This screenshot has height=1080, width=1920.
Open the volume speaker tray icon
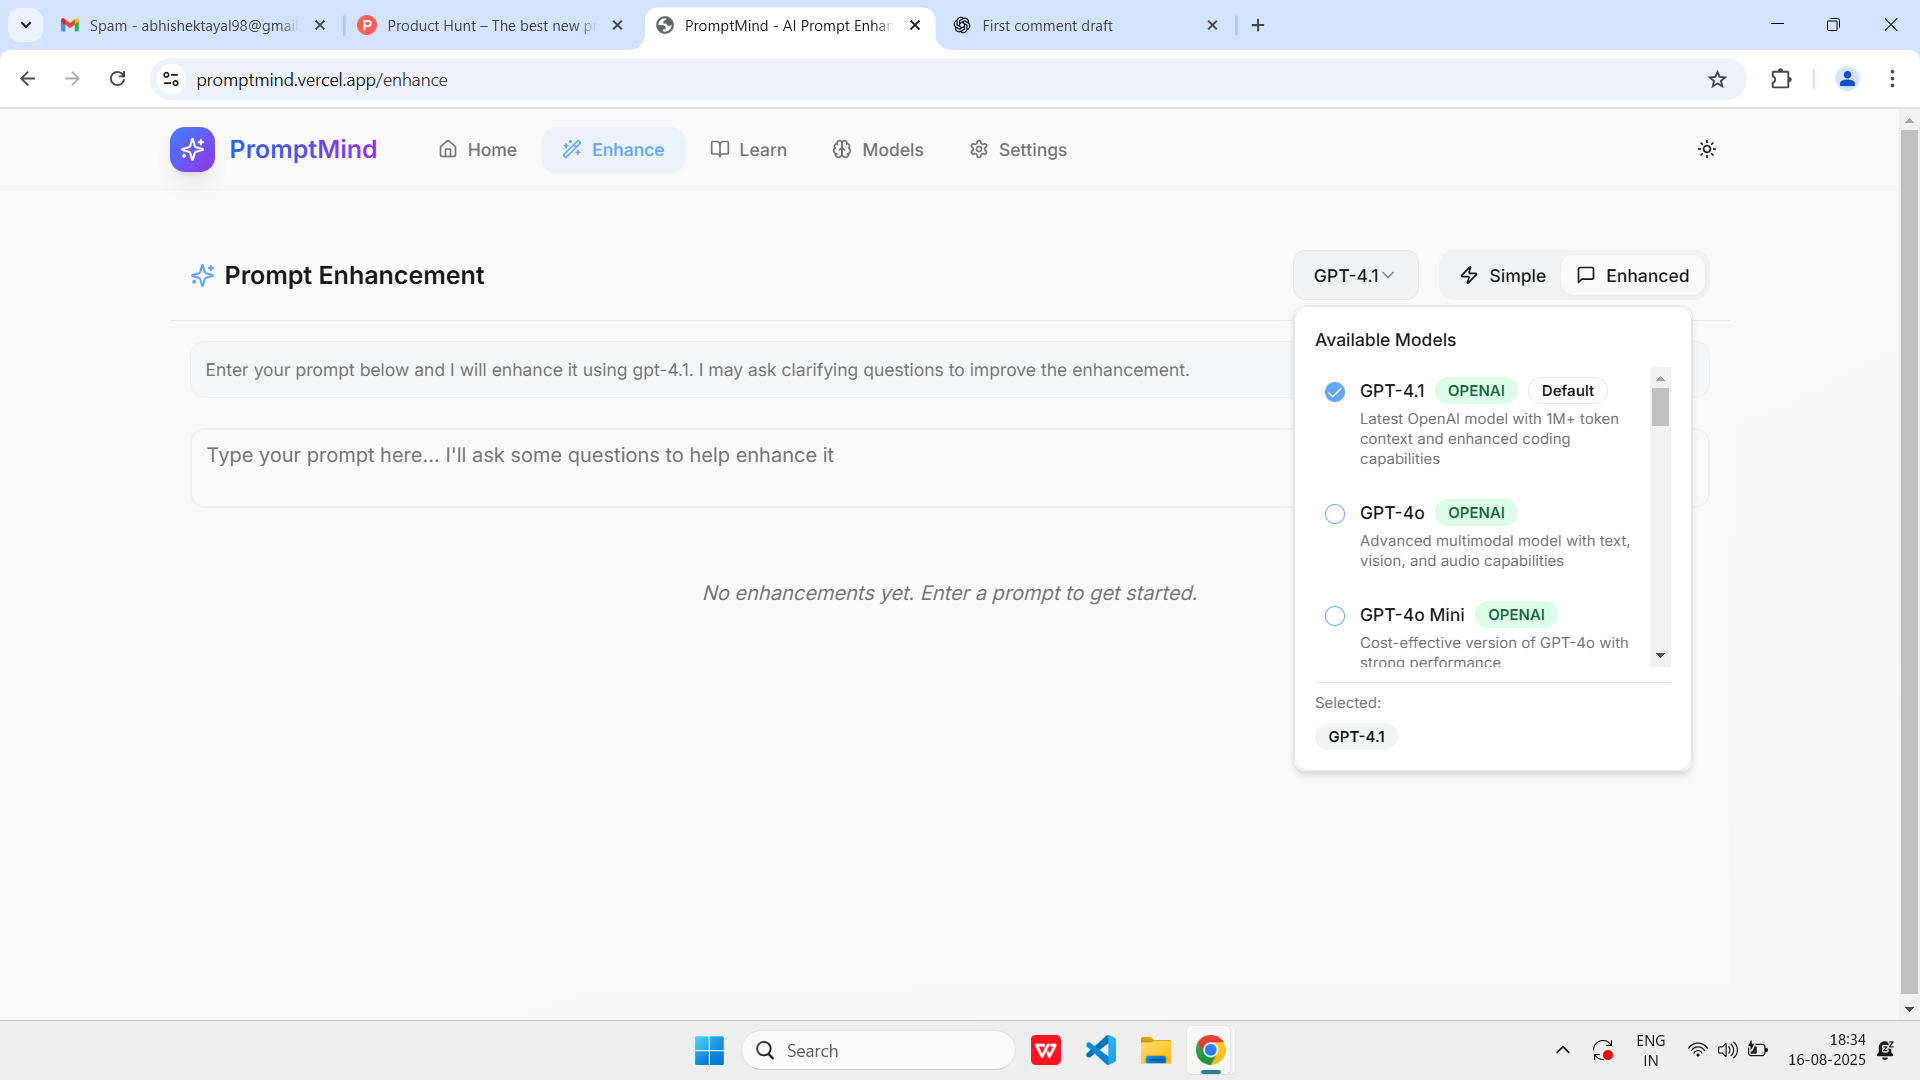tap(1727, 1050)
